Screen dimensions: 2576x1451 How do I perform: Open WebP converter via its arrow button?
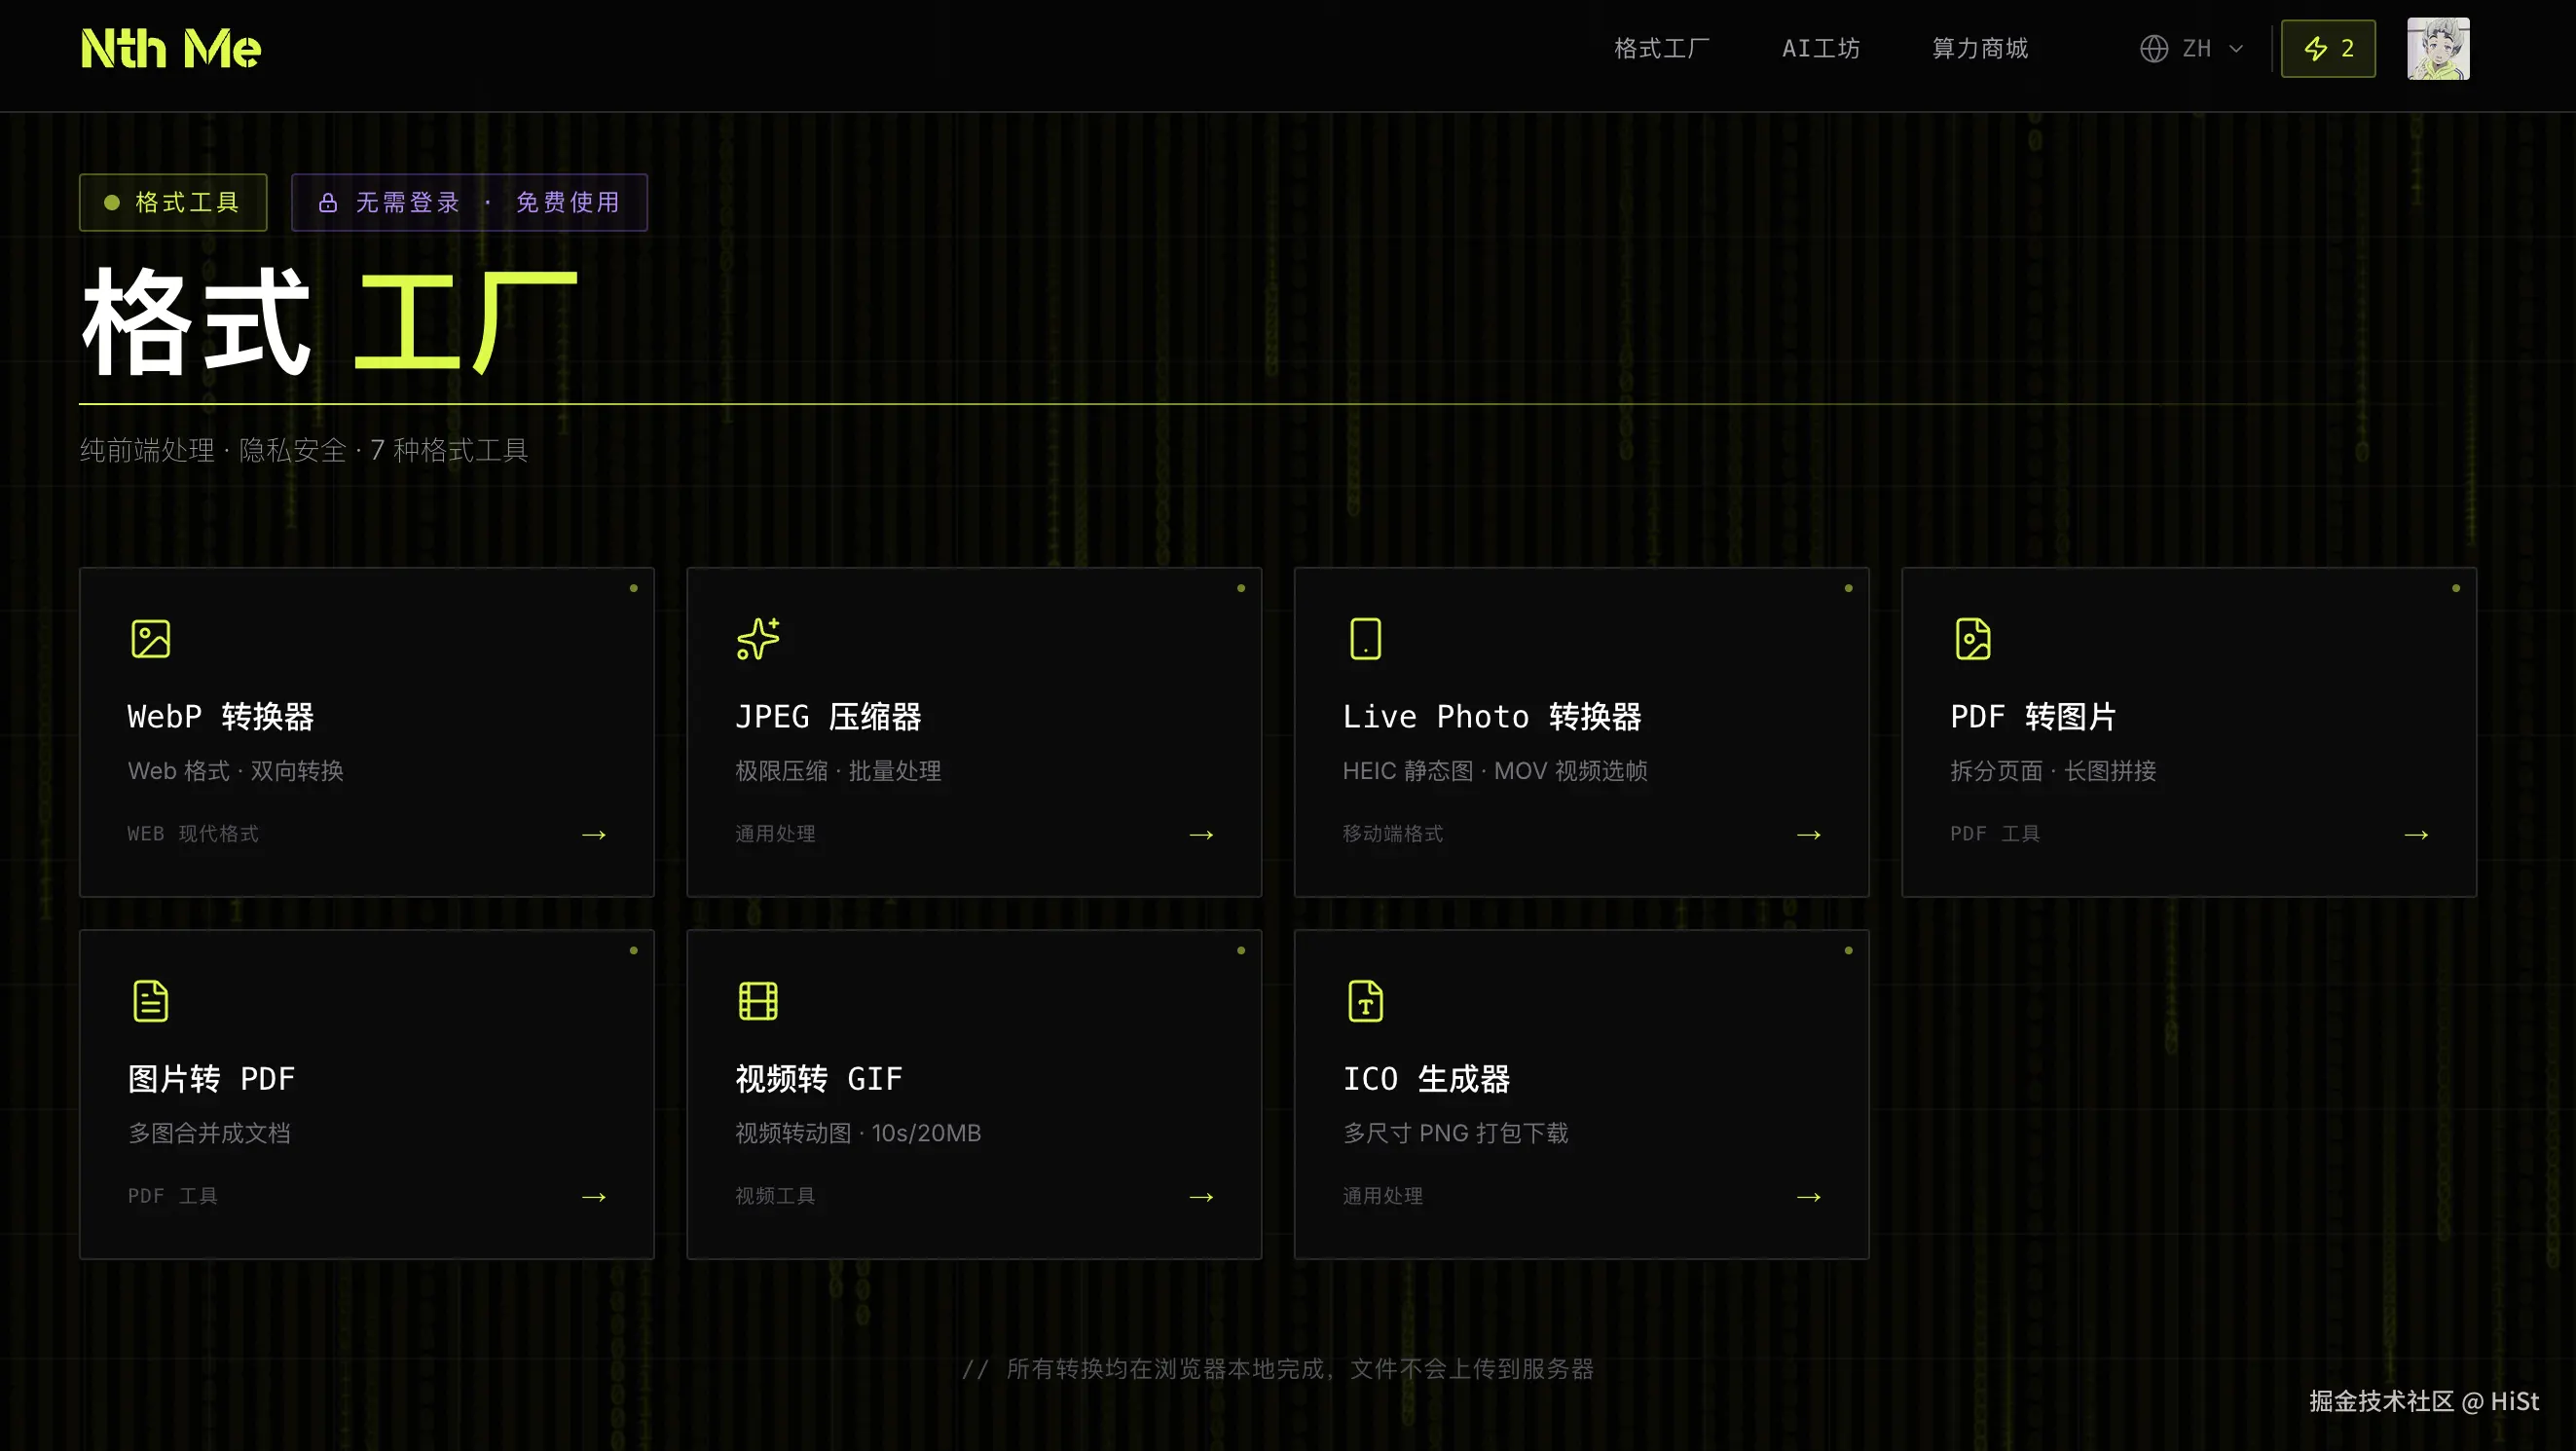click(593, 834)
